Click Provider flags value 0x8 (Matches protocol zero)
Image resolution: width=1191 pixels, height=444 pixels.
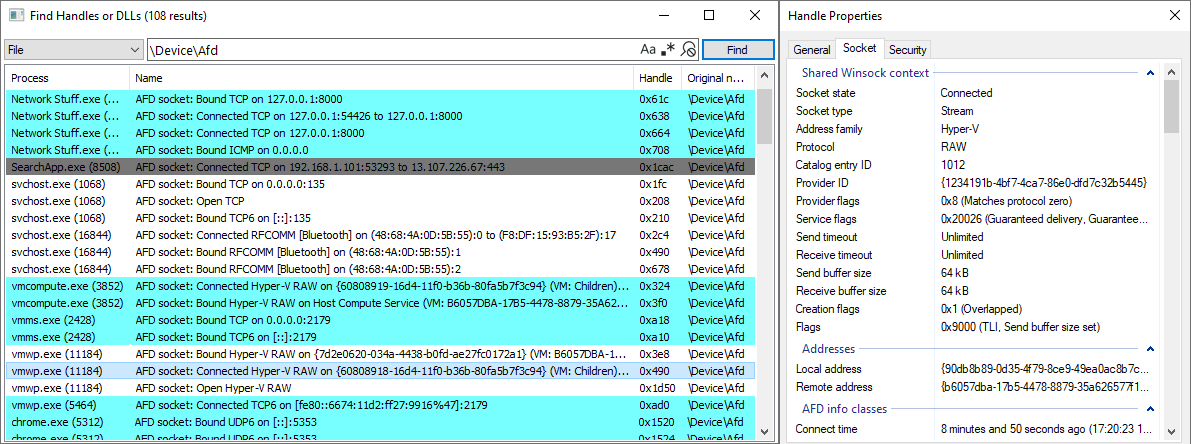[x=1007, y=201]
